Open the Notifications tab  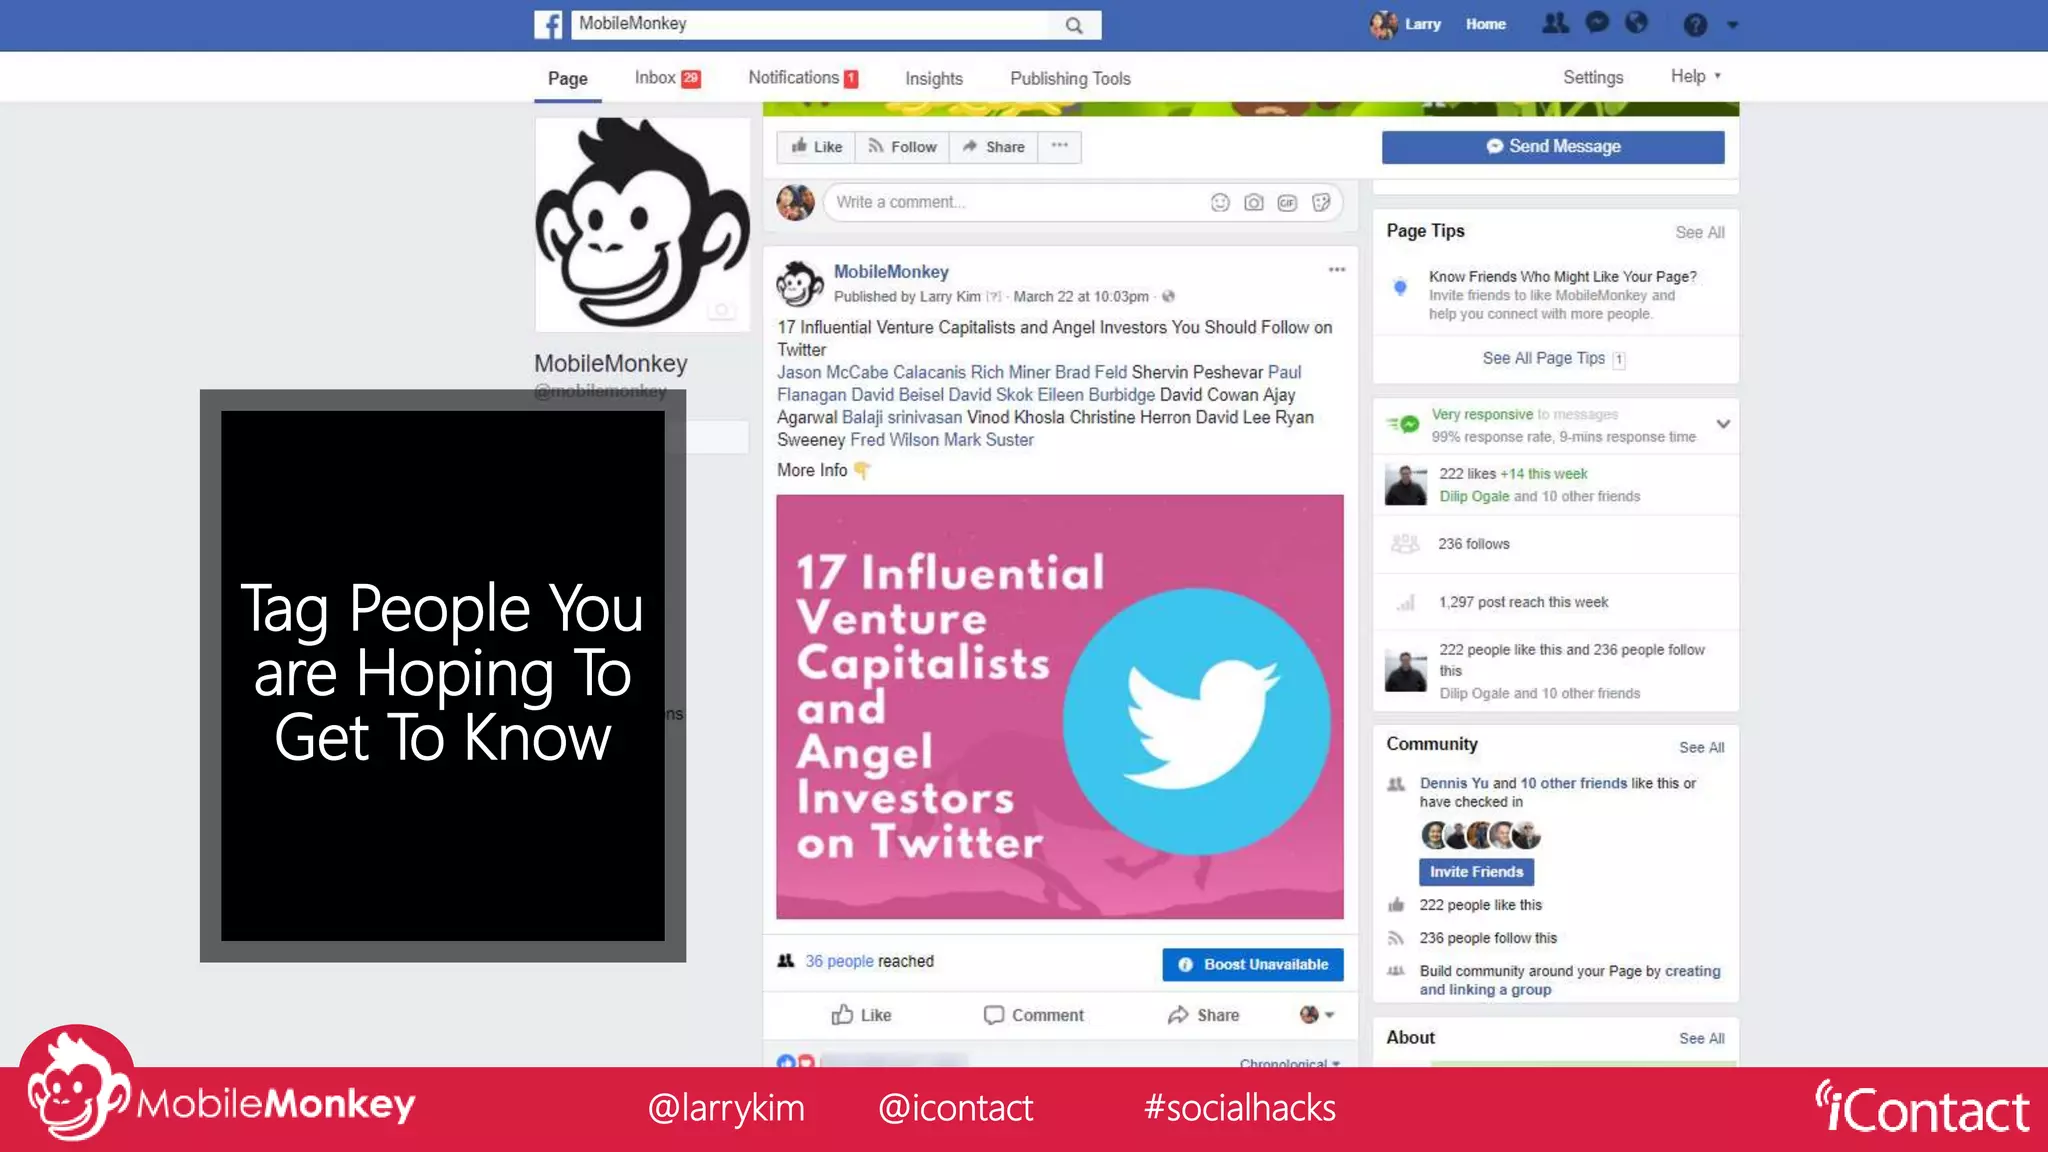tap(803, 78)
